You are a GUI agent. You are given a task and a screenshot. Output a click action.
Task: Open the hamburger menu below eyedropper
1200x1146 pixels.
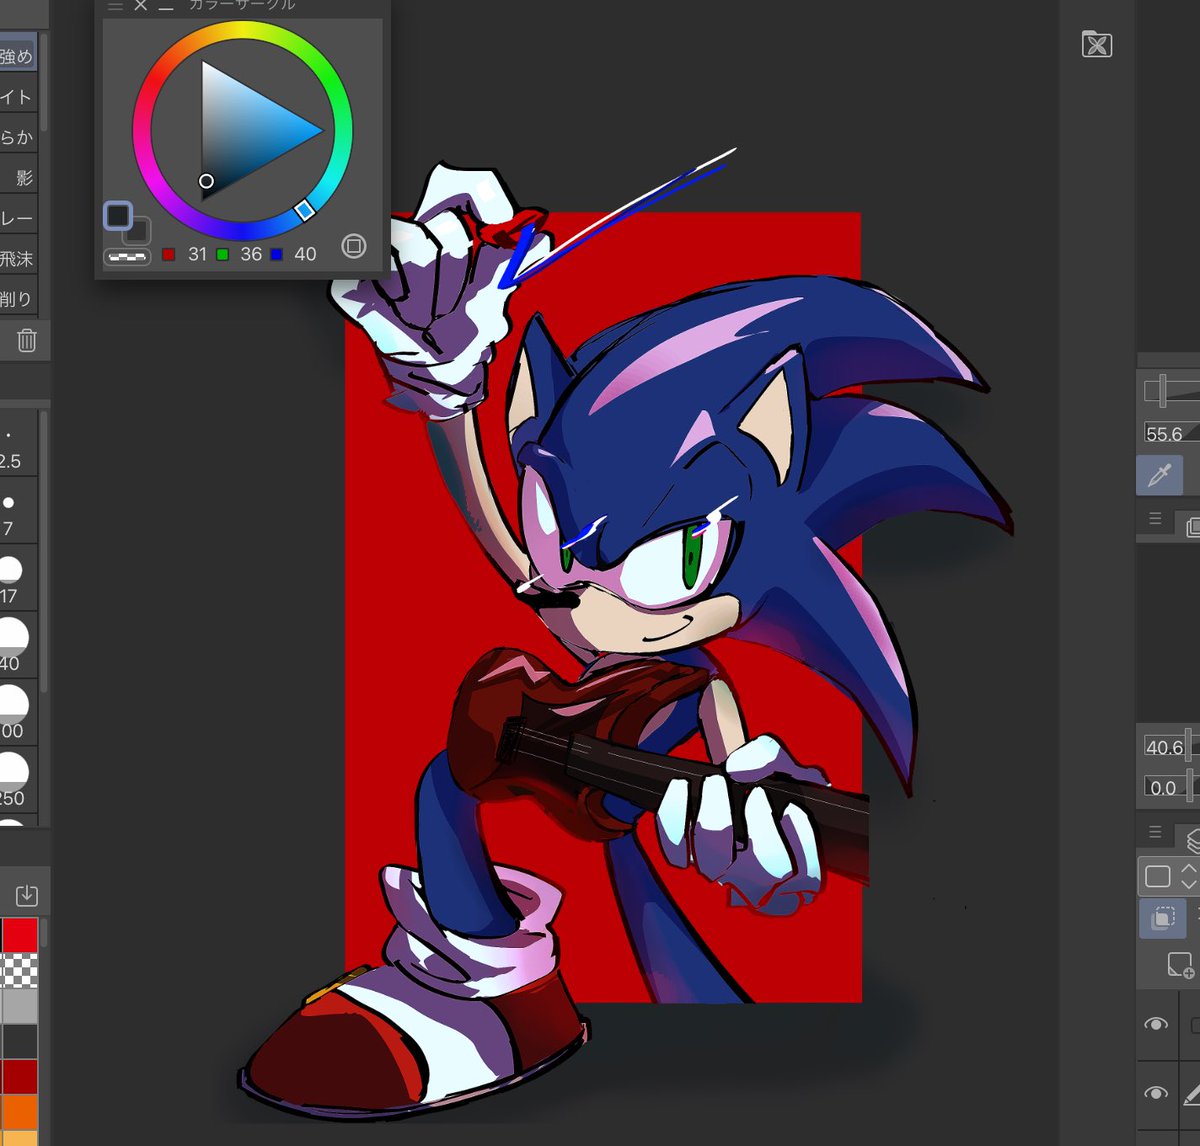pos(1155,519)
